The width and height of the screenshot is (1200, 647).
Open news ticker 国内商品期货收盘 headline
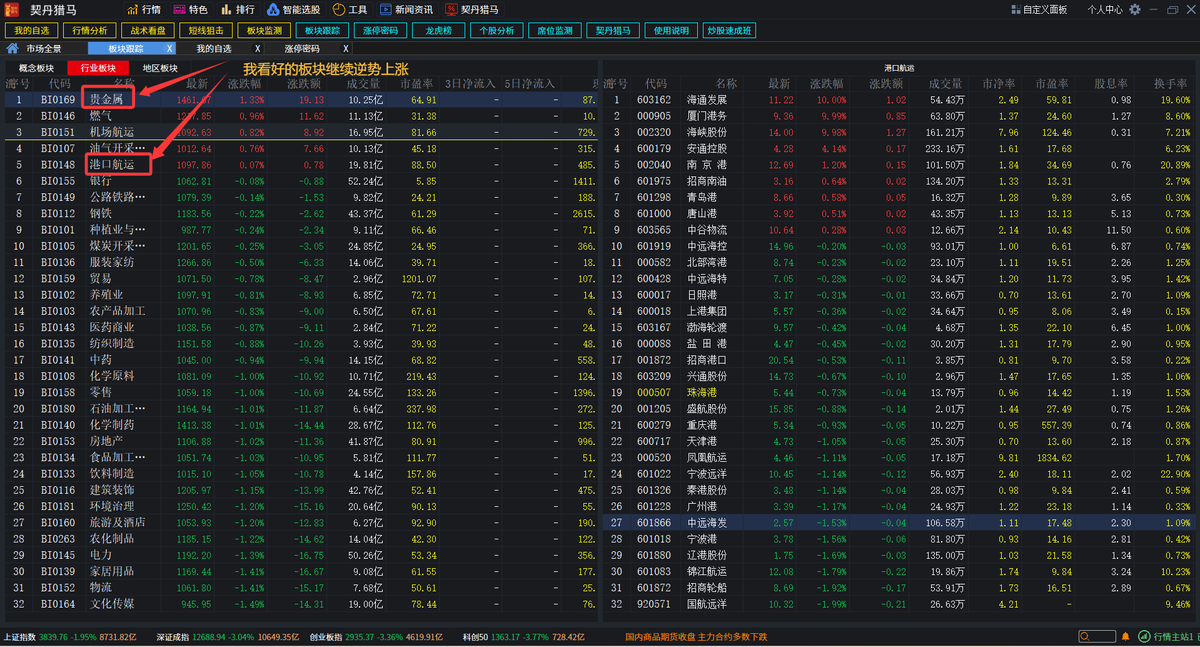point(696,637)
